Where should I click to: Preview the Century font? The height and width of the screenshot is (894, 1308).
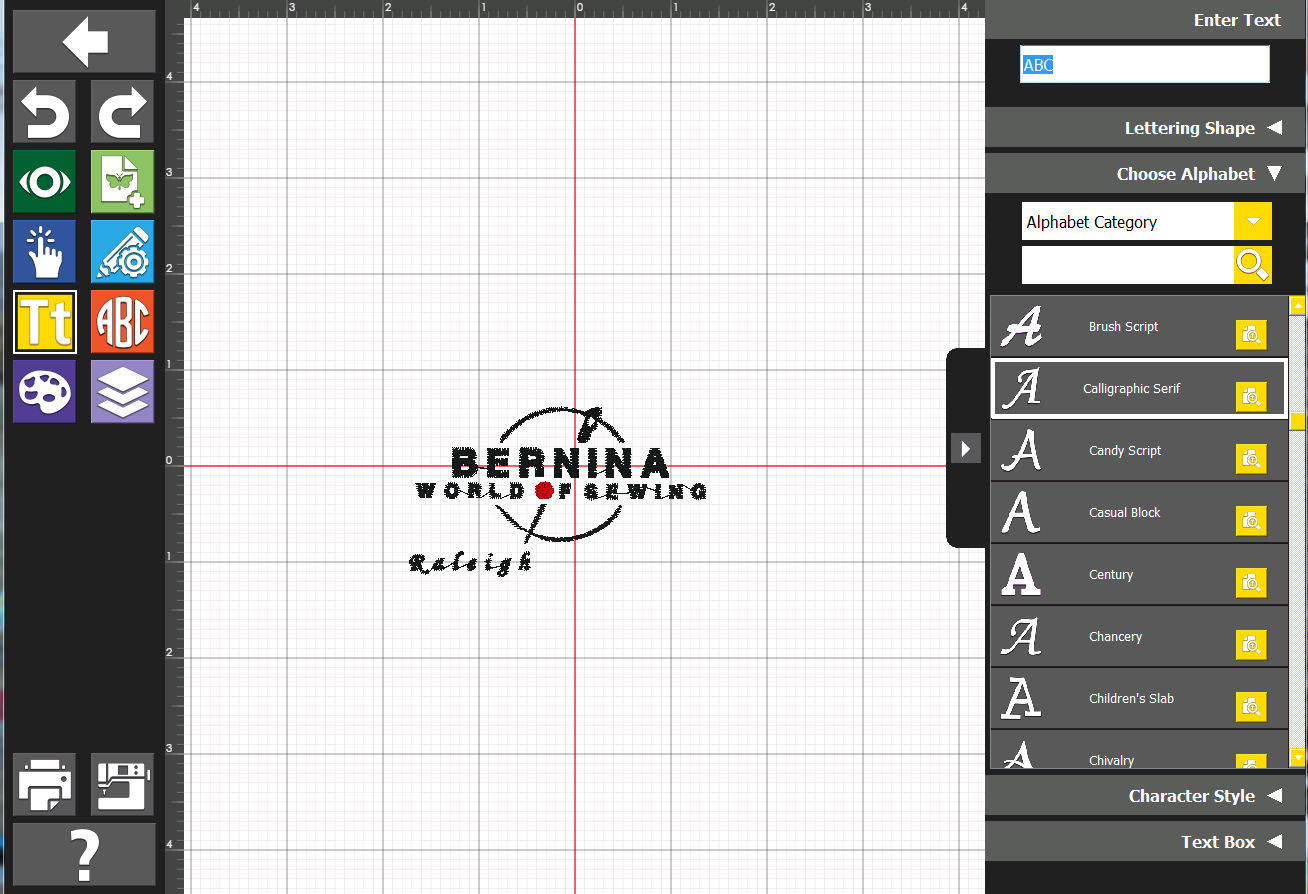click(1251, 583)
